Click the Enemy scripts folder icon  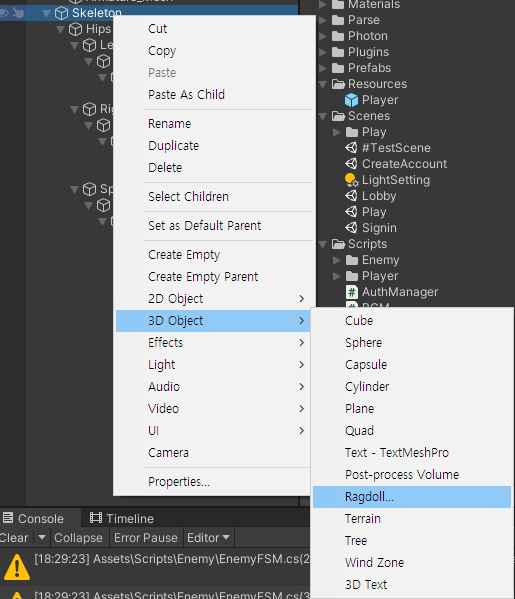click(351, 260)
